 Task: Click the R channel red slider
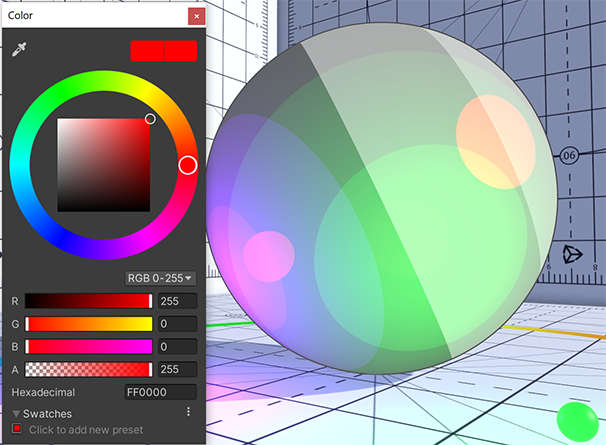[89, 301]
